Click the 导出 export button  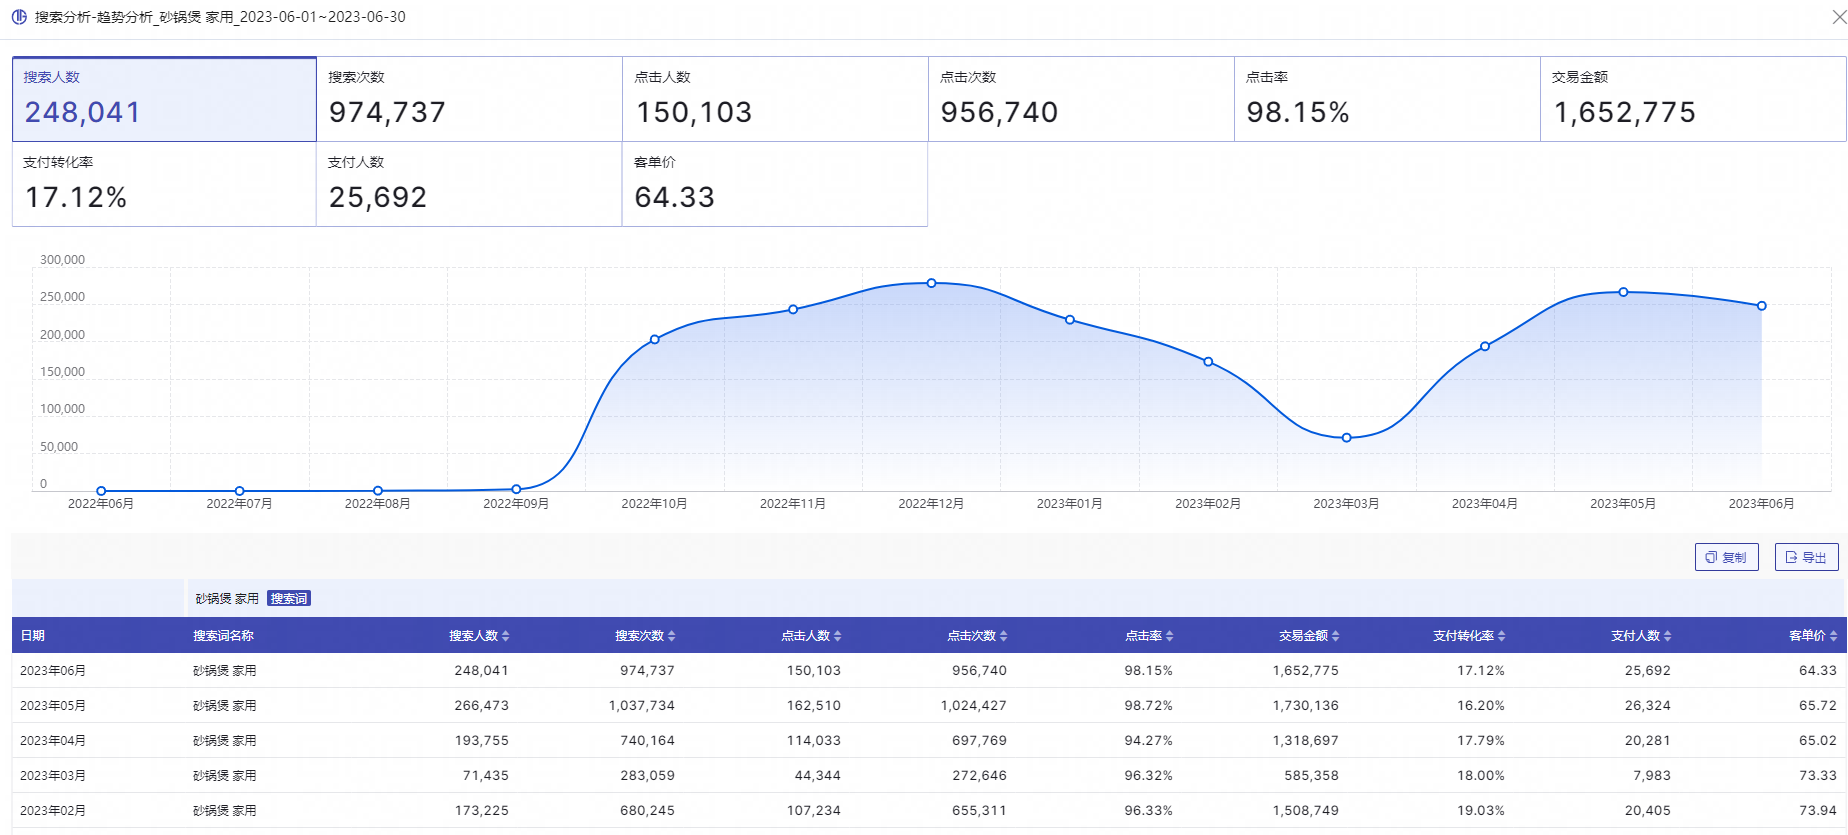click(x=1806, y=557)
